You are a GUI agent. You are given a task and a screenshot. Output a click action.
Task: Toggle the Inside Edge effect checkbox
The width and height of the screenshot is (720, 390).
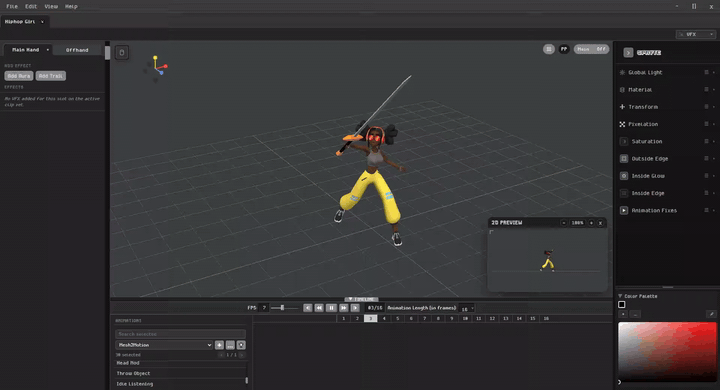pyautogui.click(x=624, y=193)
